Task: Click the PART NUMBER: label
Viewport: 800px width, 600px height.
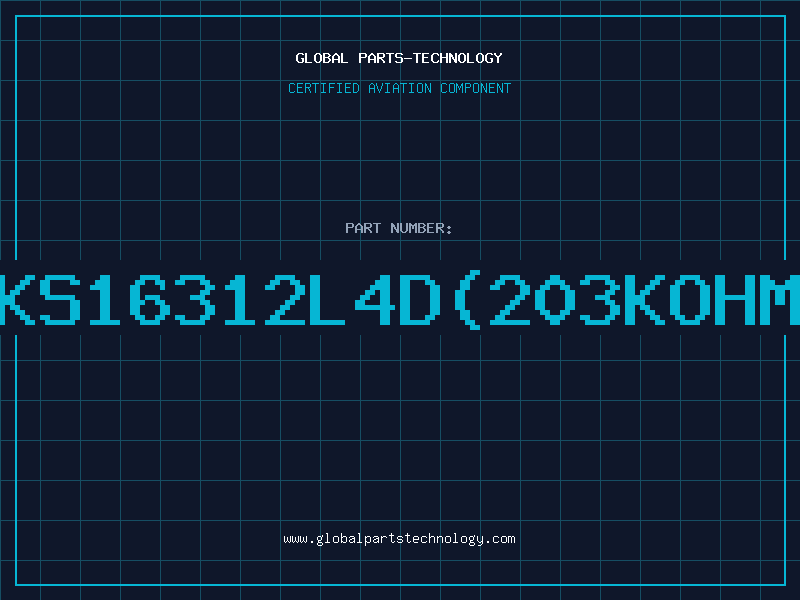Action: 399,228
